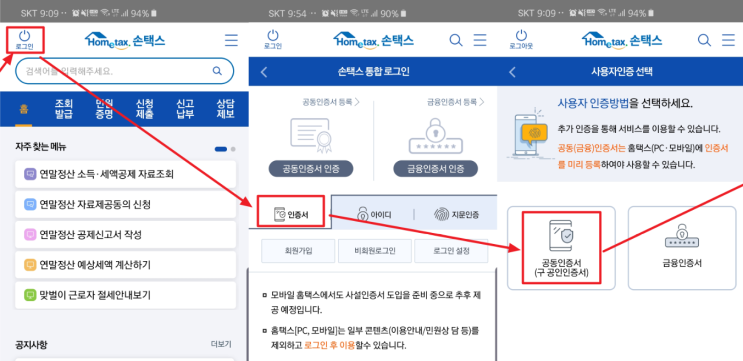Go back from 손택스 통합 로그인
The width and height of the screenshot is (743, 361).
(264, 72)
